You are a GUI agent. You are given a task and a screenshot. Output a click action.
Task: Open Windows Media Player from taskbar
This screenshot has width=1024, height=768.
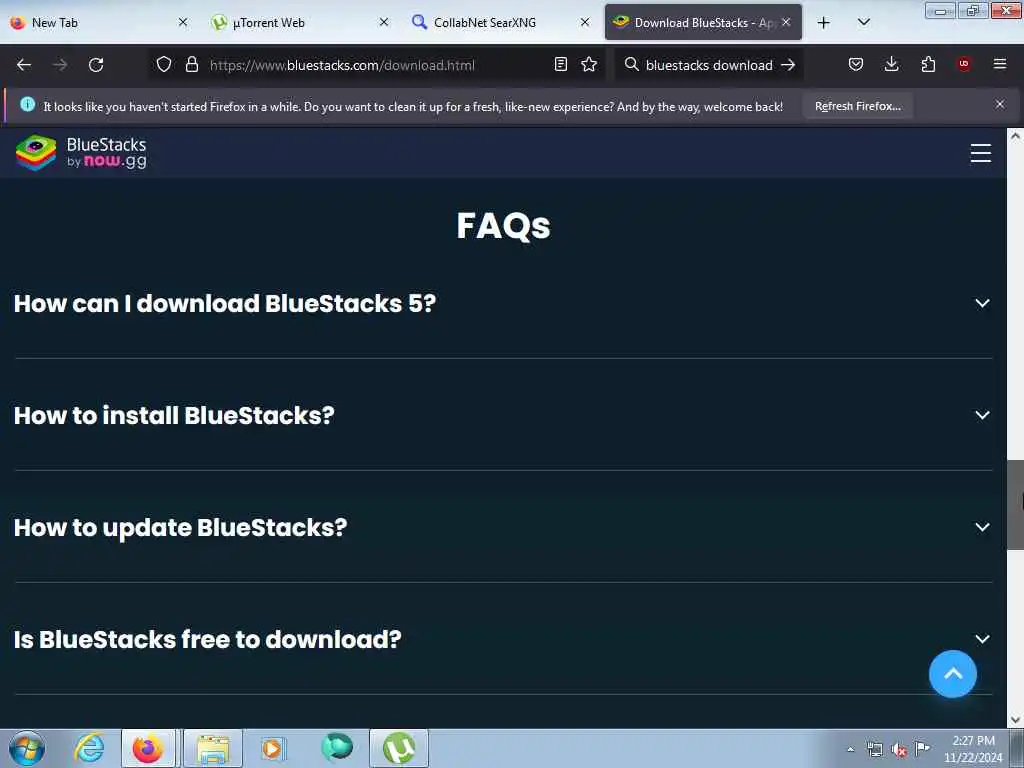pyautogui.click(x=272, y=748)
